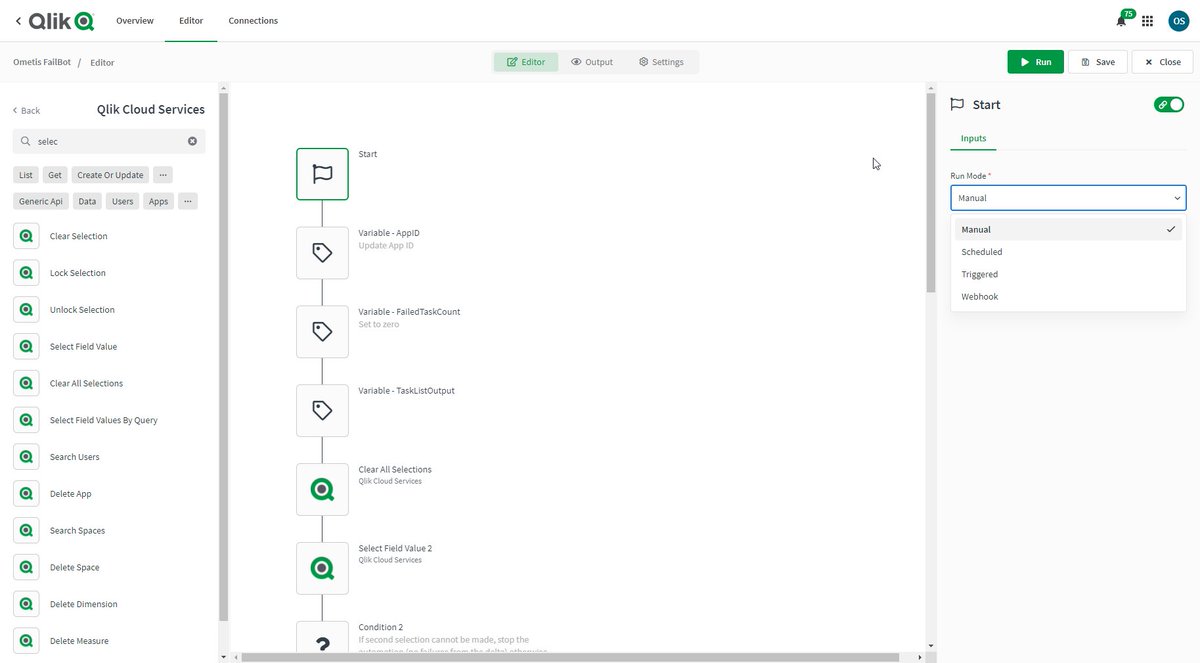Open Ometis FailBot breadcrumb link
1200x663 pixels.
click(42, 62)
